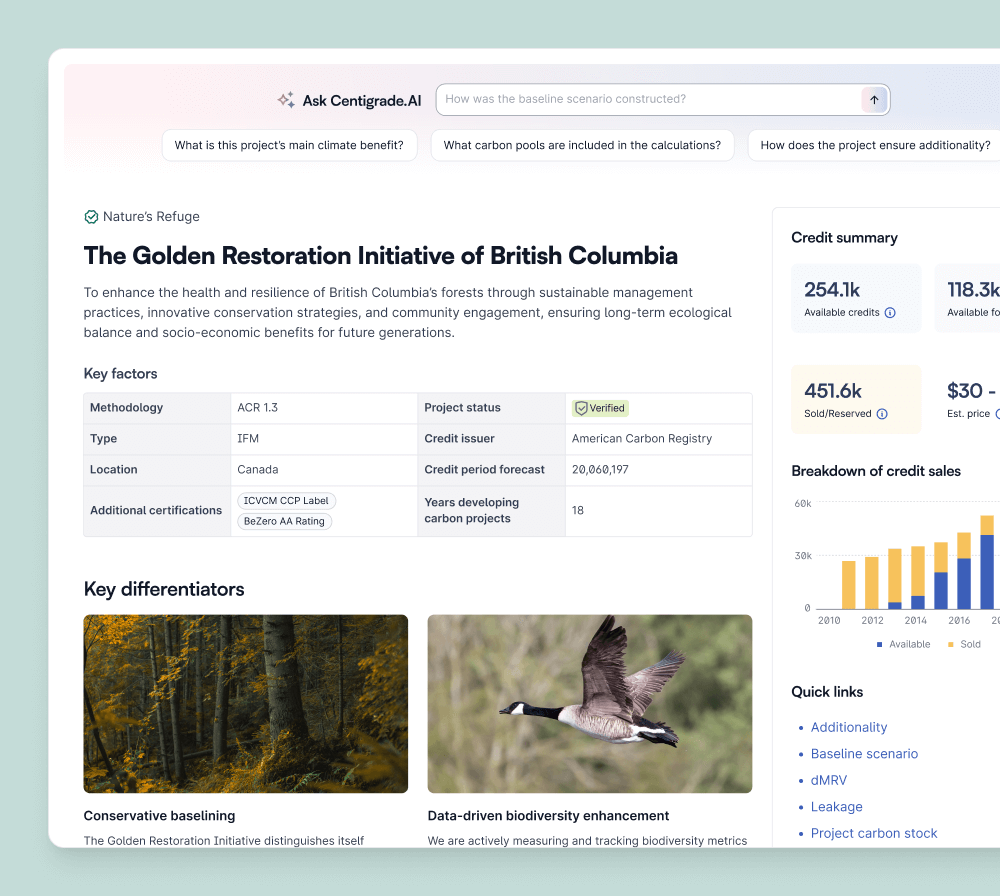Focus the Ask Centigrade.AI question field

coord(650,100)
